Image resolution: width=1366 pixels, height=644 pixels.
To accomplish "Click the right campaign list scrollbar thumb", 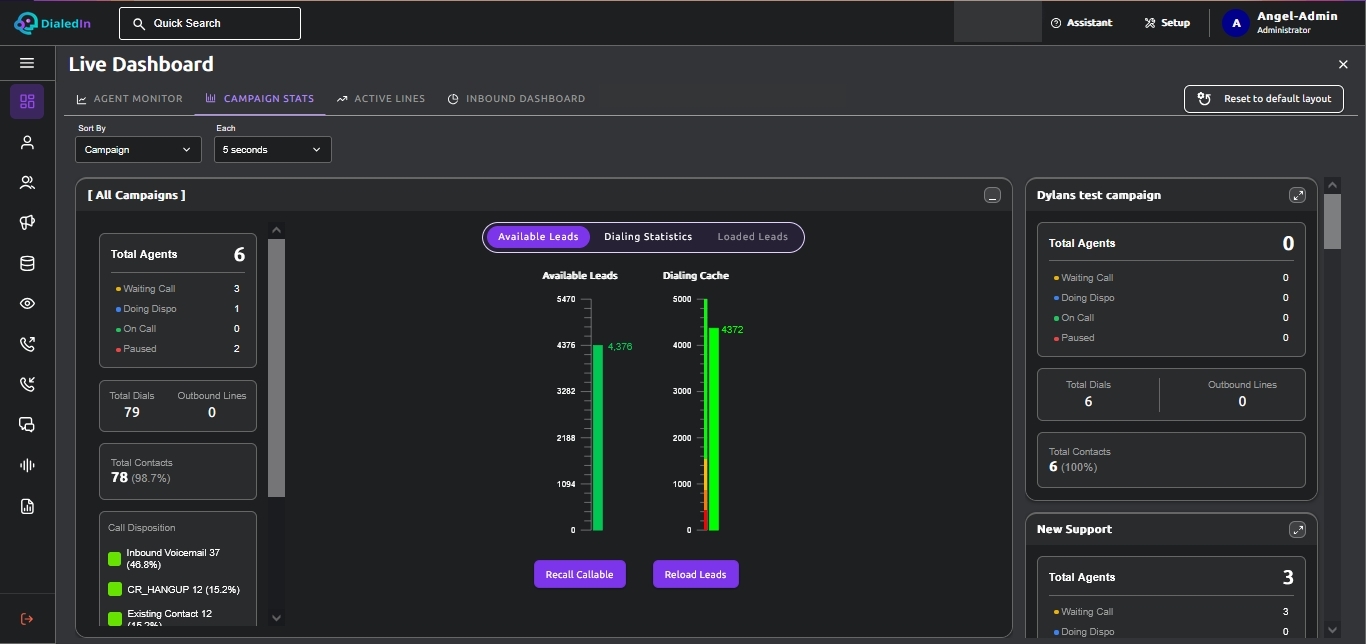I will (x=1332, y=221).
